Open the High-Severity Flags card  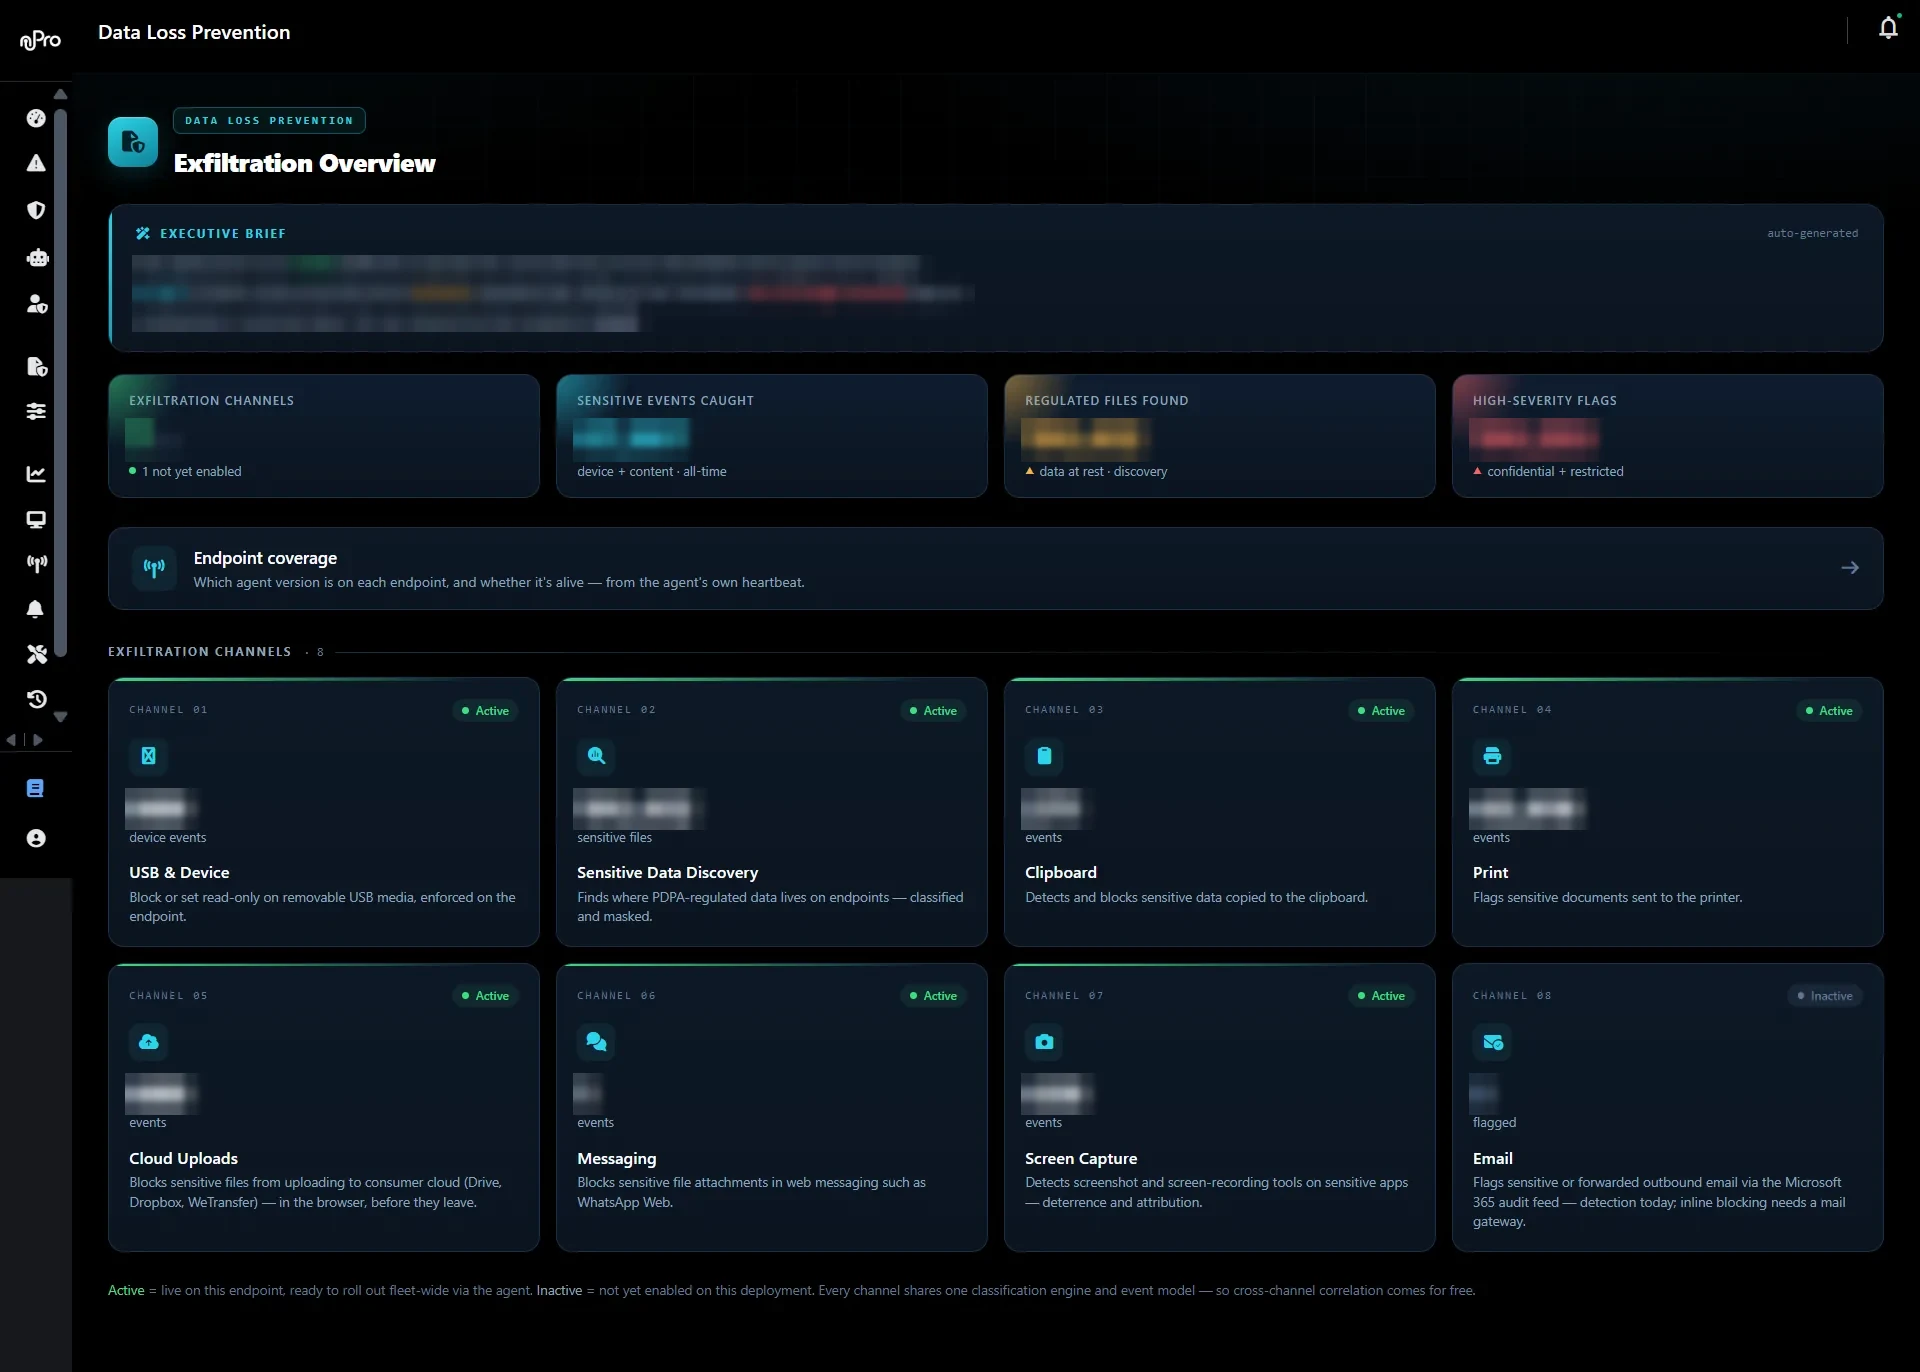(1667, 436)
